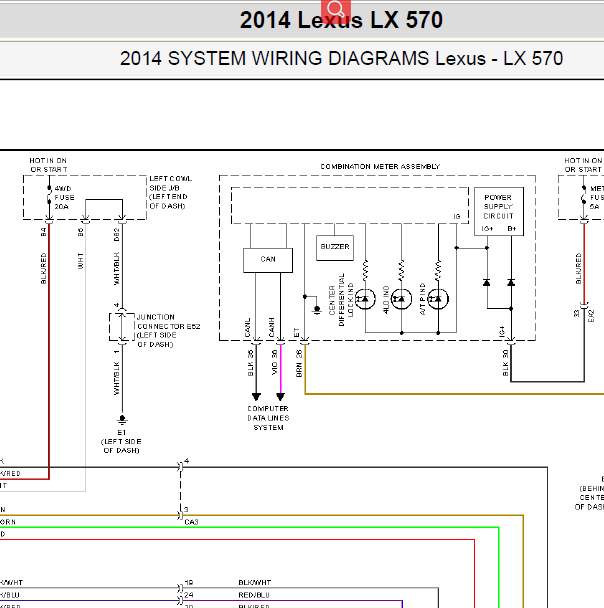This screenshot has height=608, width=604.
Task: Click the "4LO IND" label
Action: tap(386, 300)
